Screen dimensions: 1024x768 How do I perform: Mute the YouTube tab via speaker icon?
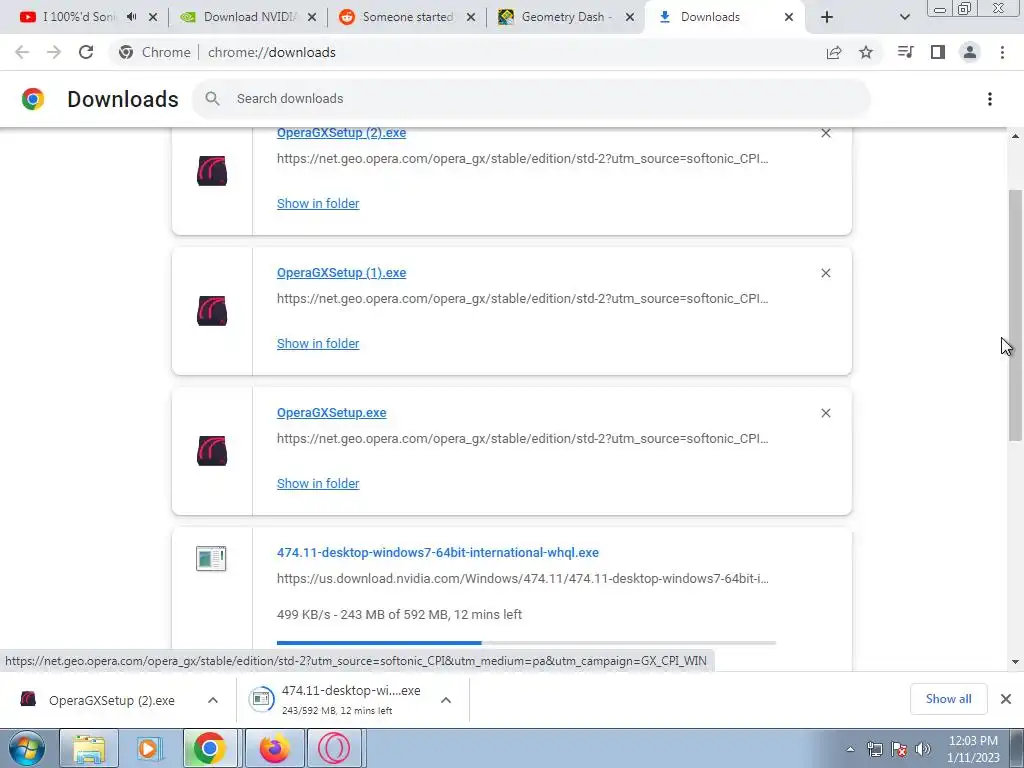tap(131, 17)
